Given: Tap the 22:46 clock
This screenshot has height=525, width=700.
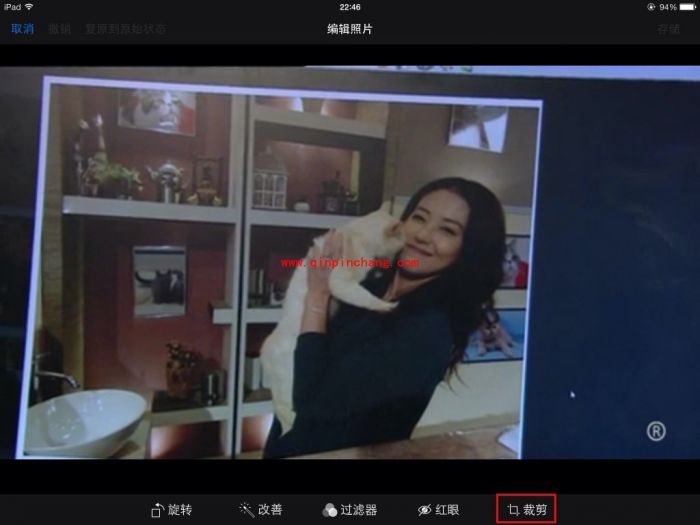Looking at the screenshot, I should click(350, 7).
